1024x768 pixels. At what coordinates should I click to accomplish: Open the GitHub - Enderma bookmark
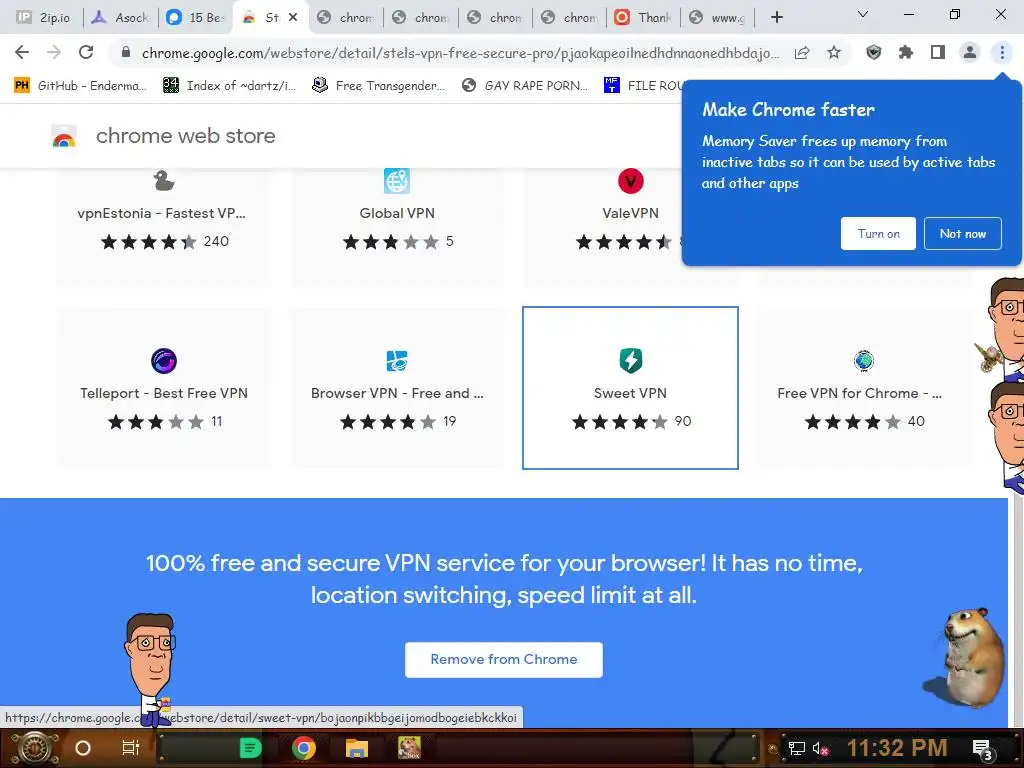tap(81, 85)
